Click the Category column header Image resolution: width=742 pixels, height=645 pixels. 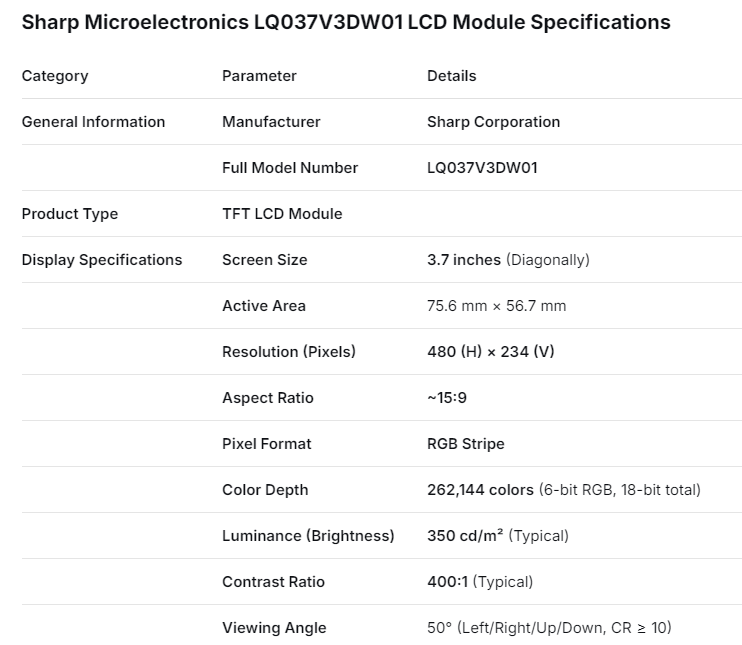tap(55, 76)
